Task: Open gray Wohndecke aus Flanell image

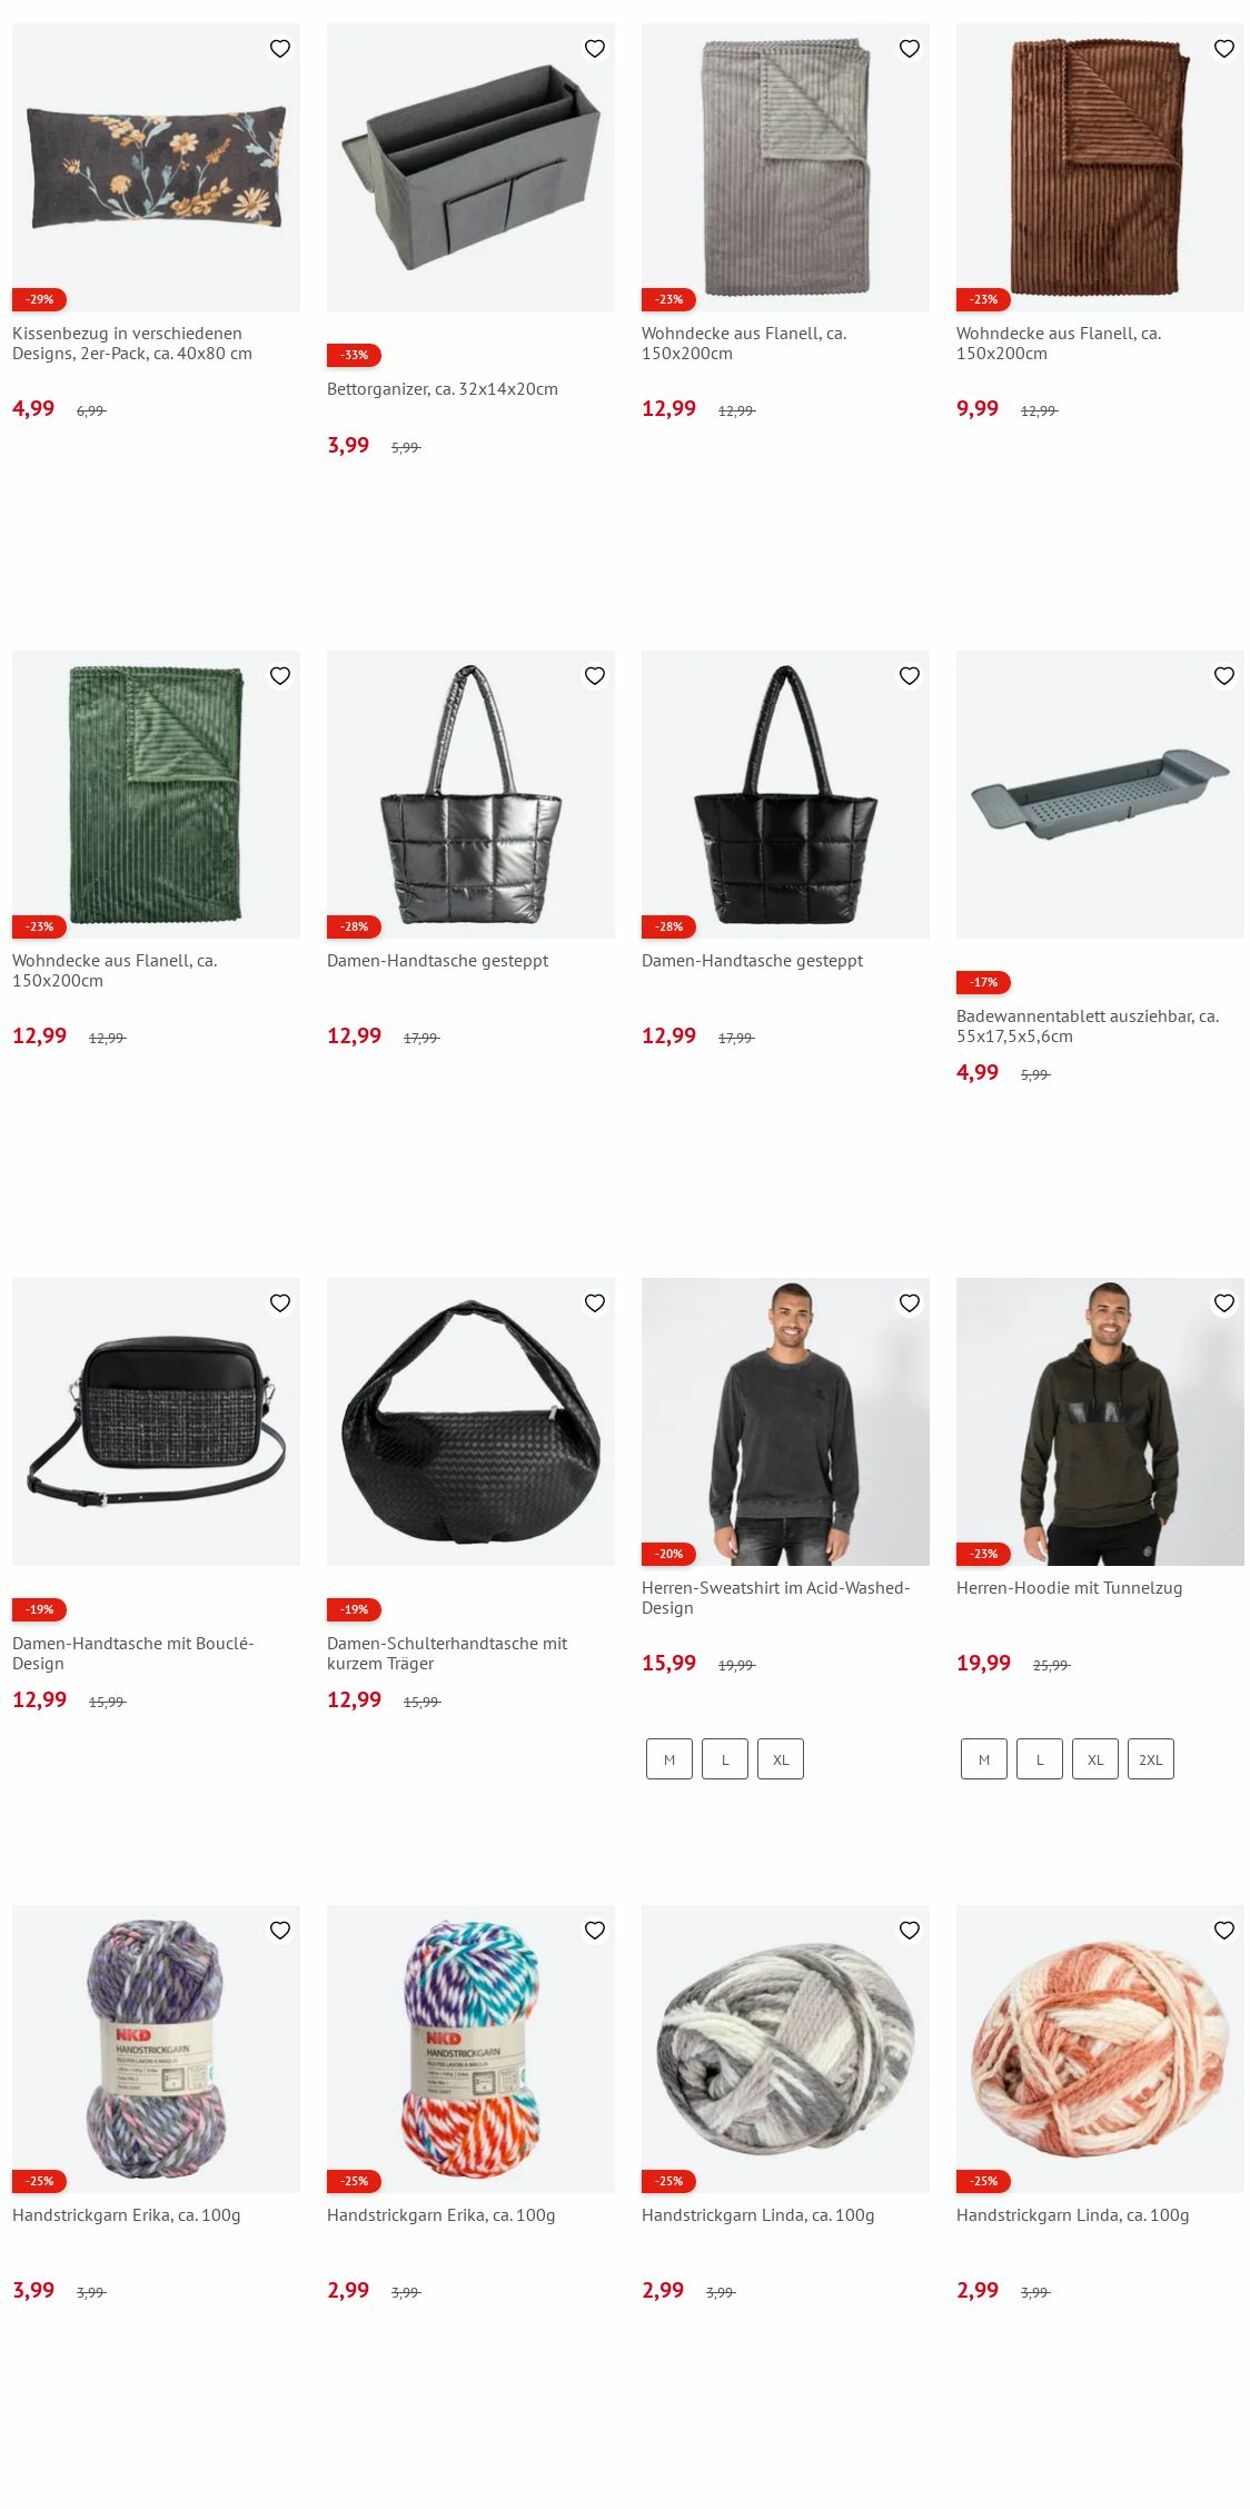Action: click(x=785, y=167)
